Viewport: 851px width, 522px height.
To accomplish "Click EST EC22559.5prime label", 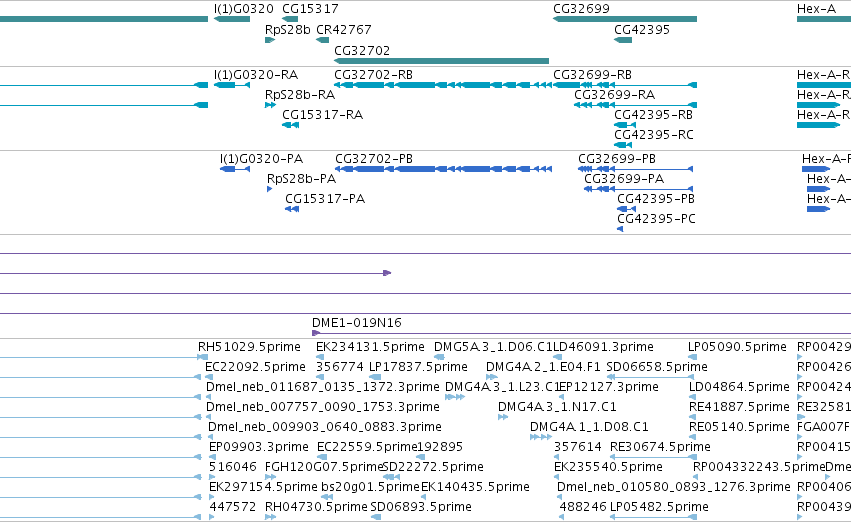I will point(367,447).
